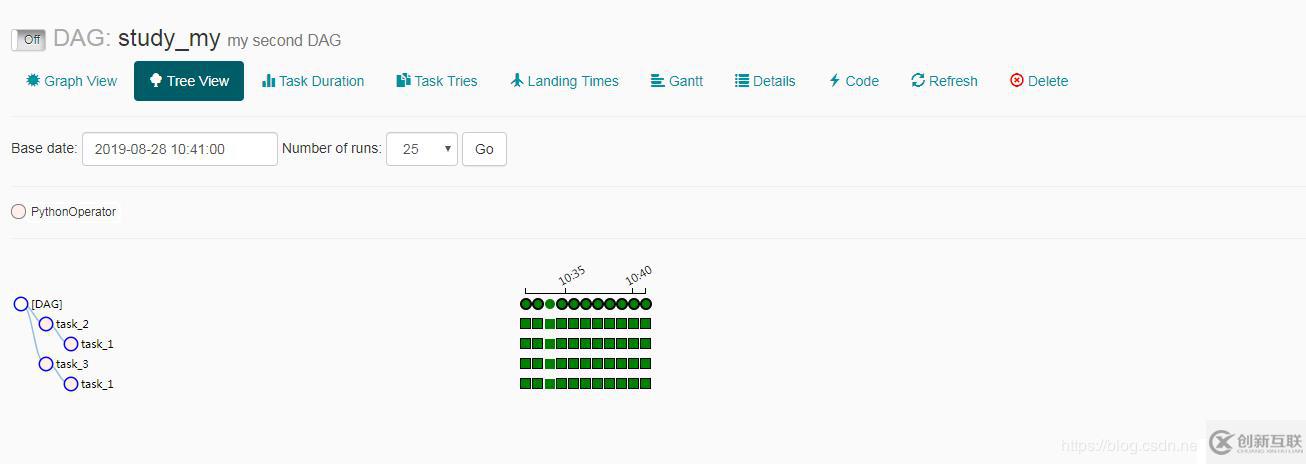Collapse the task_3 tree node
The height and width of the screenshot is (464, 1306).
46,364
